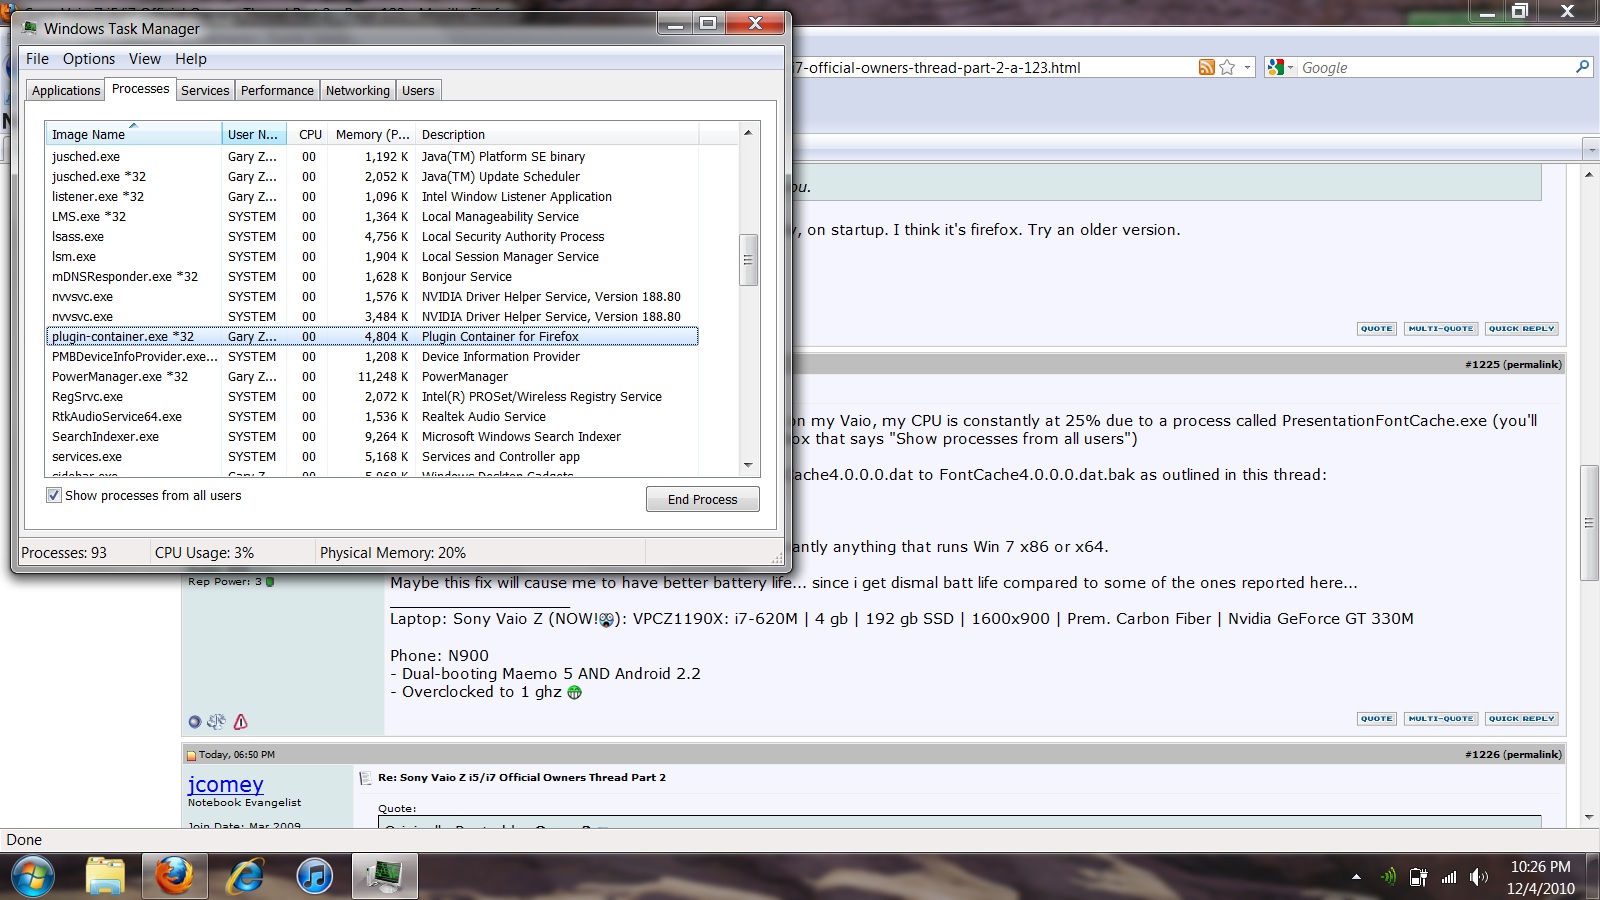Click the user online status icon

[x=195, y=722]
